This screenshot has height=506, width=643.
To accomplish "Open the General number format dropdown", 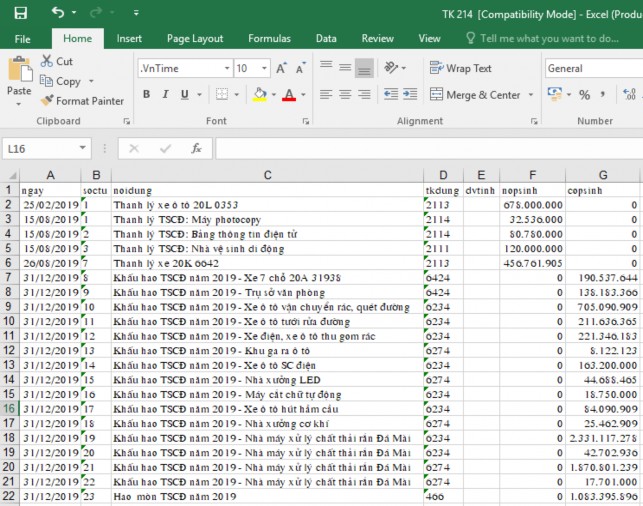I will pos(592,68).
